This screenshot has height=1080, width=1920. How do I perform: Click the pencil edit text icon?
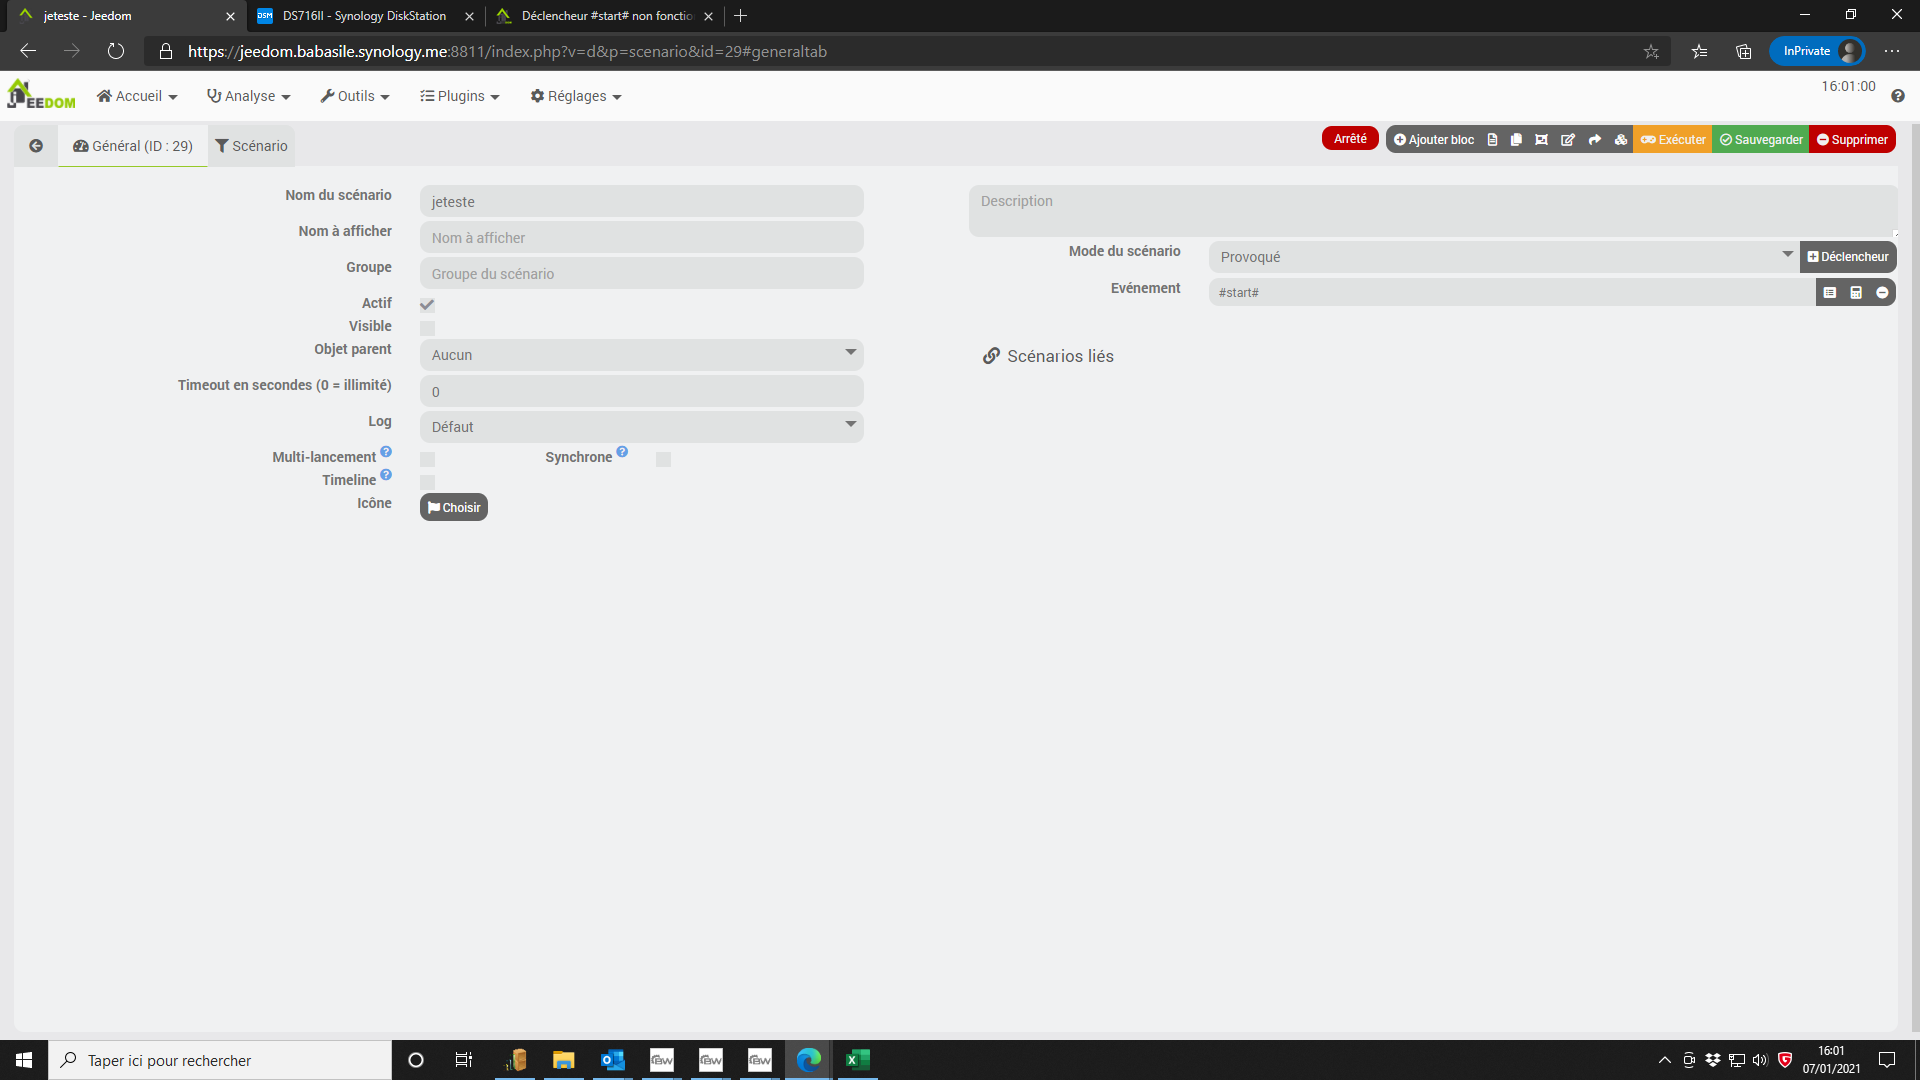[x=1568, y=140]
